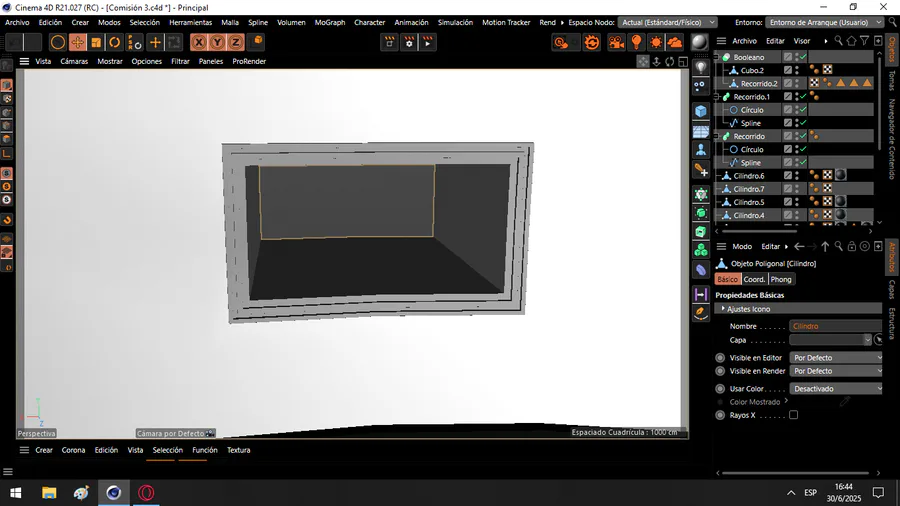Viewport: 900px width, 506px height.
Task: Select the Live Selection circle tool
Action: 57,42
